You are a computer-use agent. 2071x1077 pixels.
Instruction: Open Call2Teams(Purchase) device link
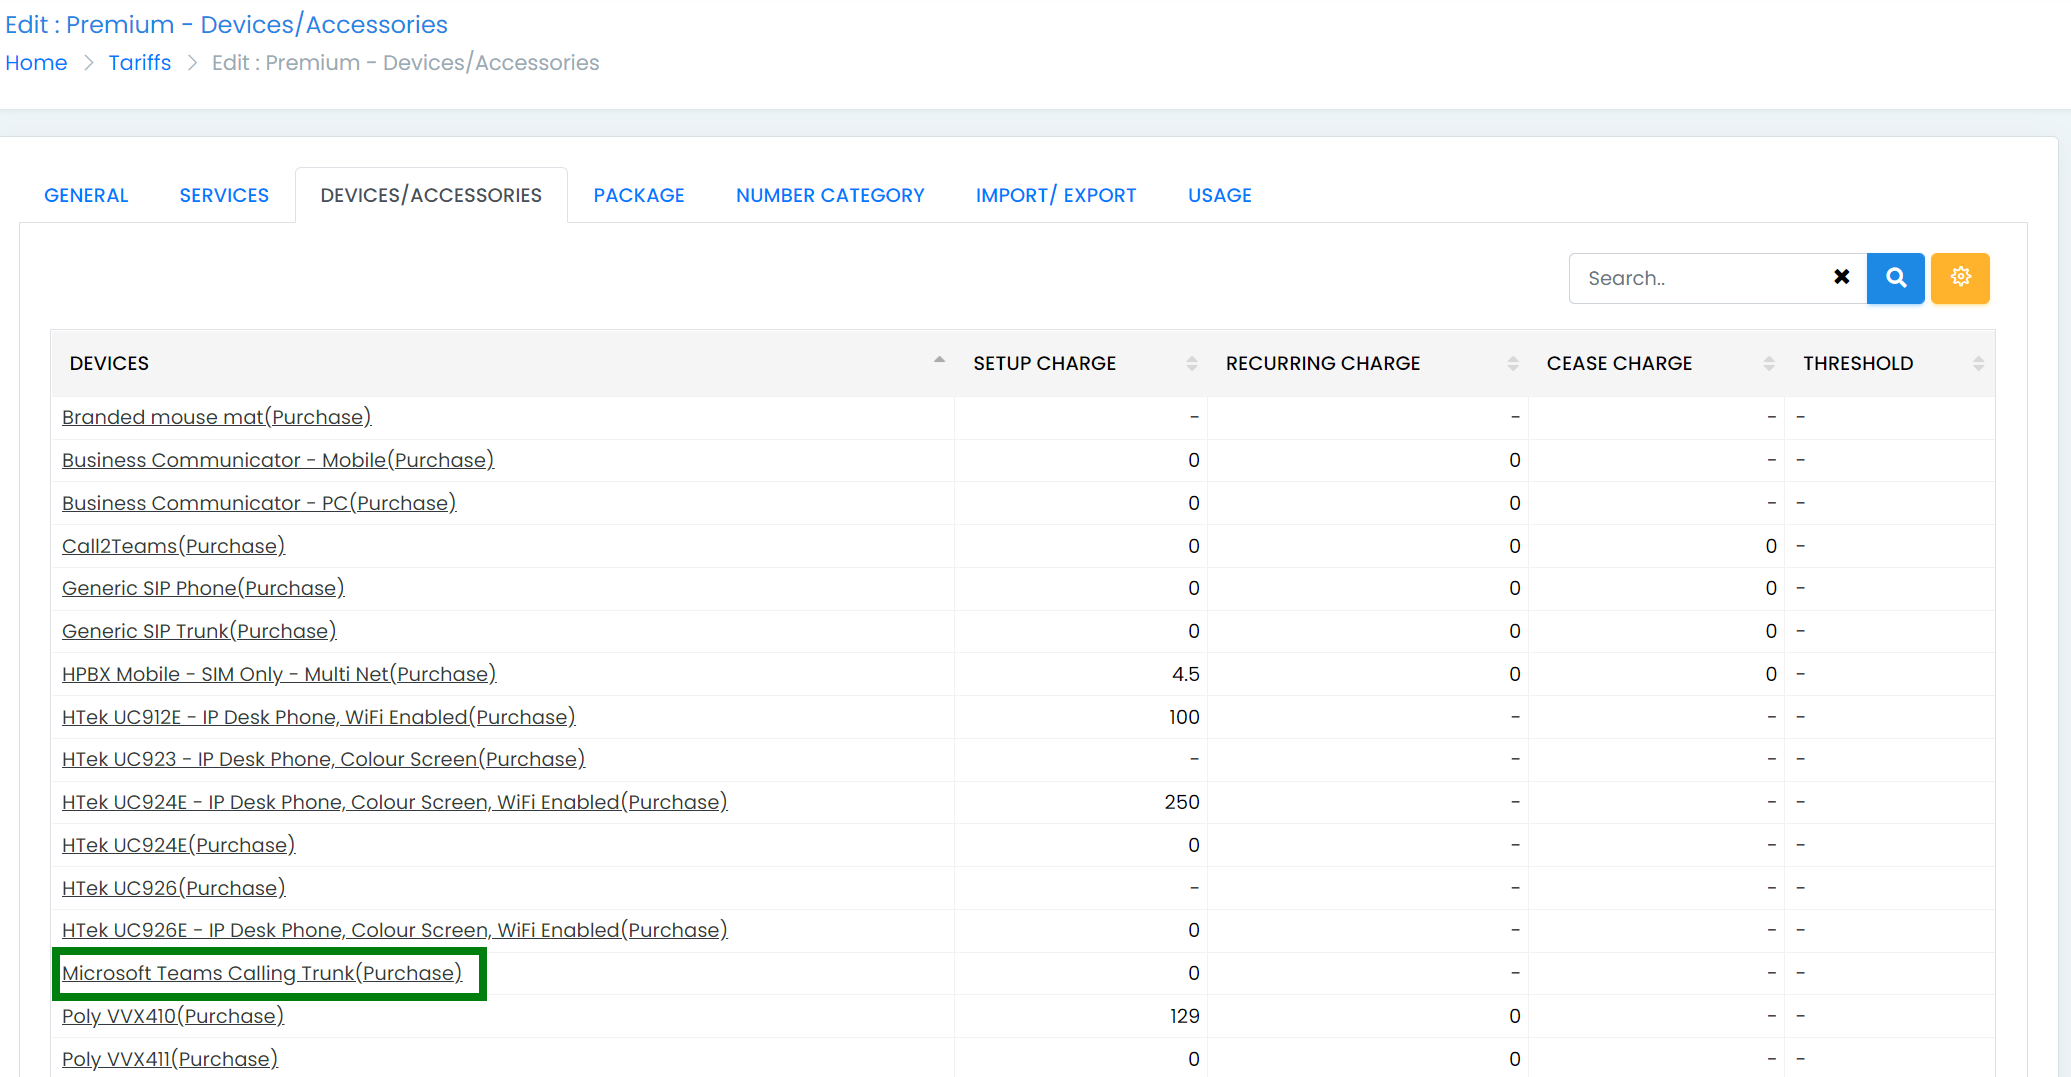[x=173, y=546]
